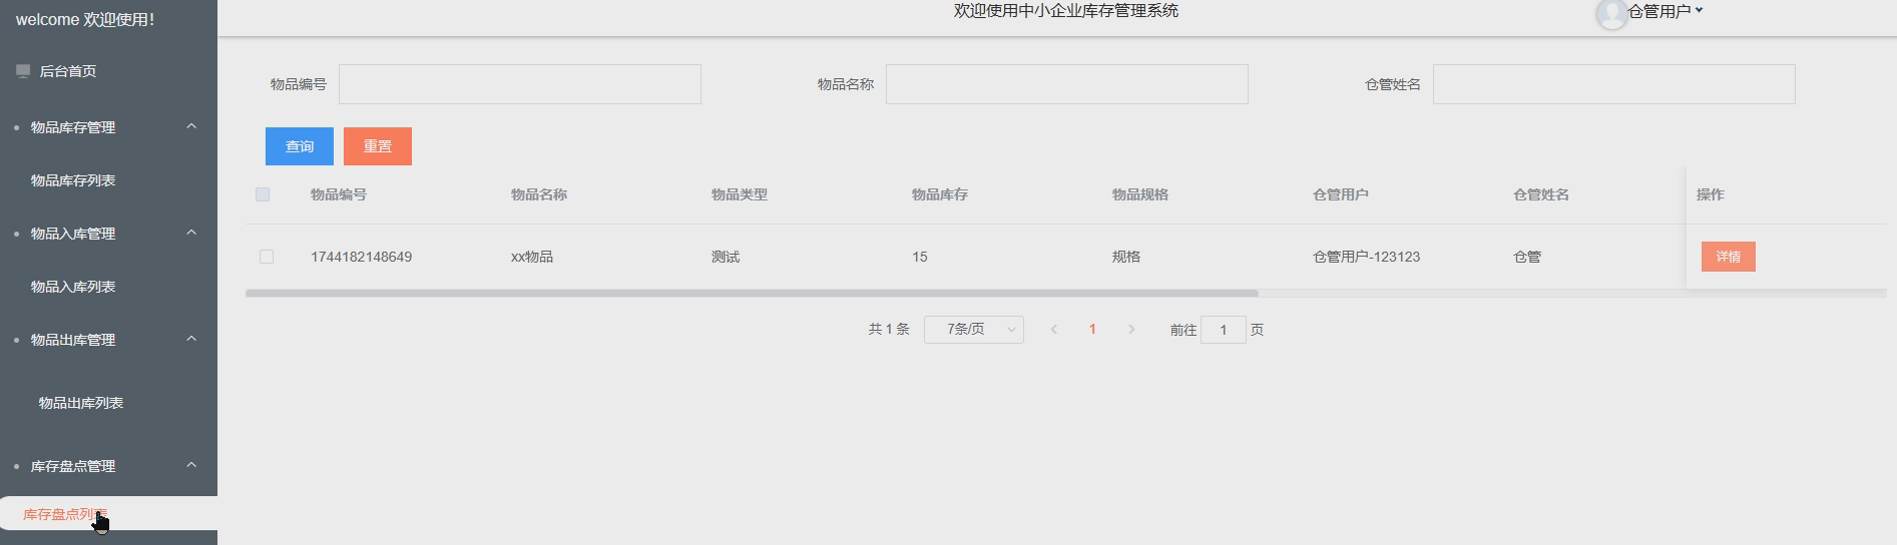This screenshot has height=545, width=1897.
Task: Click the orange 重置 button
Action: tap(378, 146)
